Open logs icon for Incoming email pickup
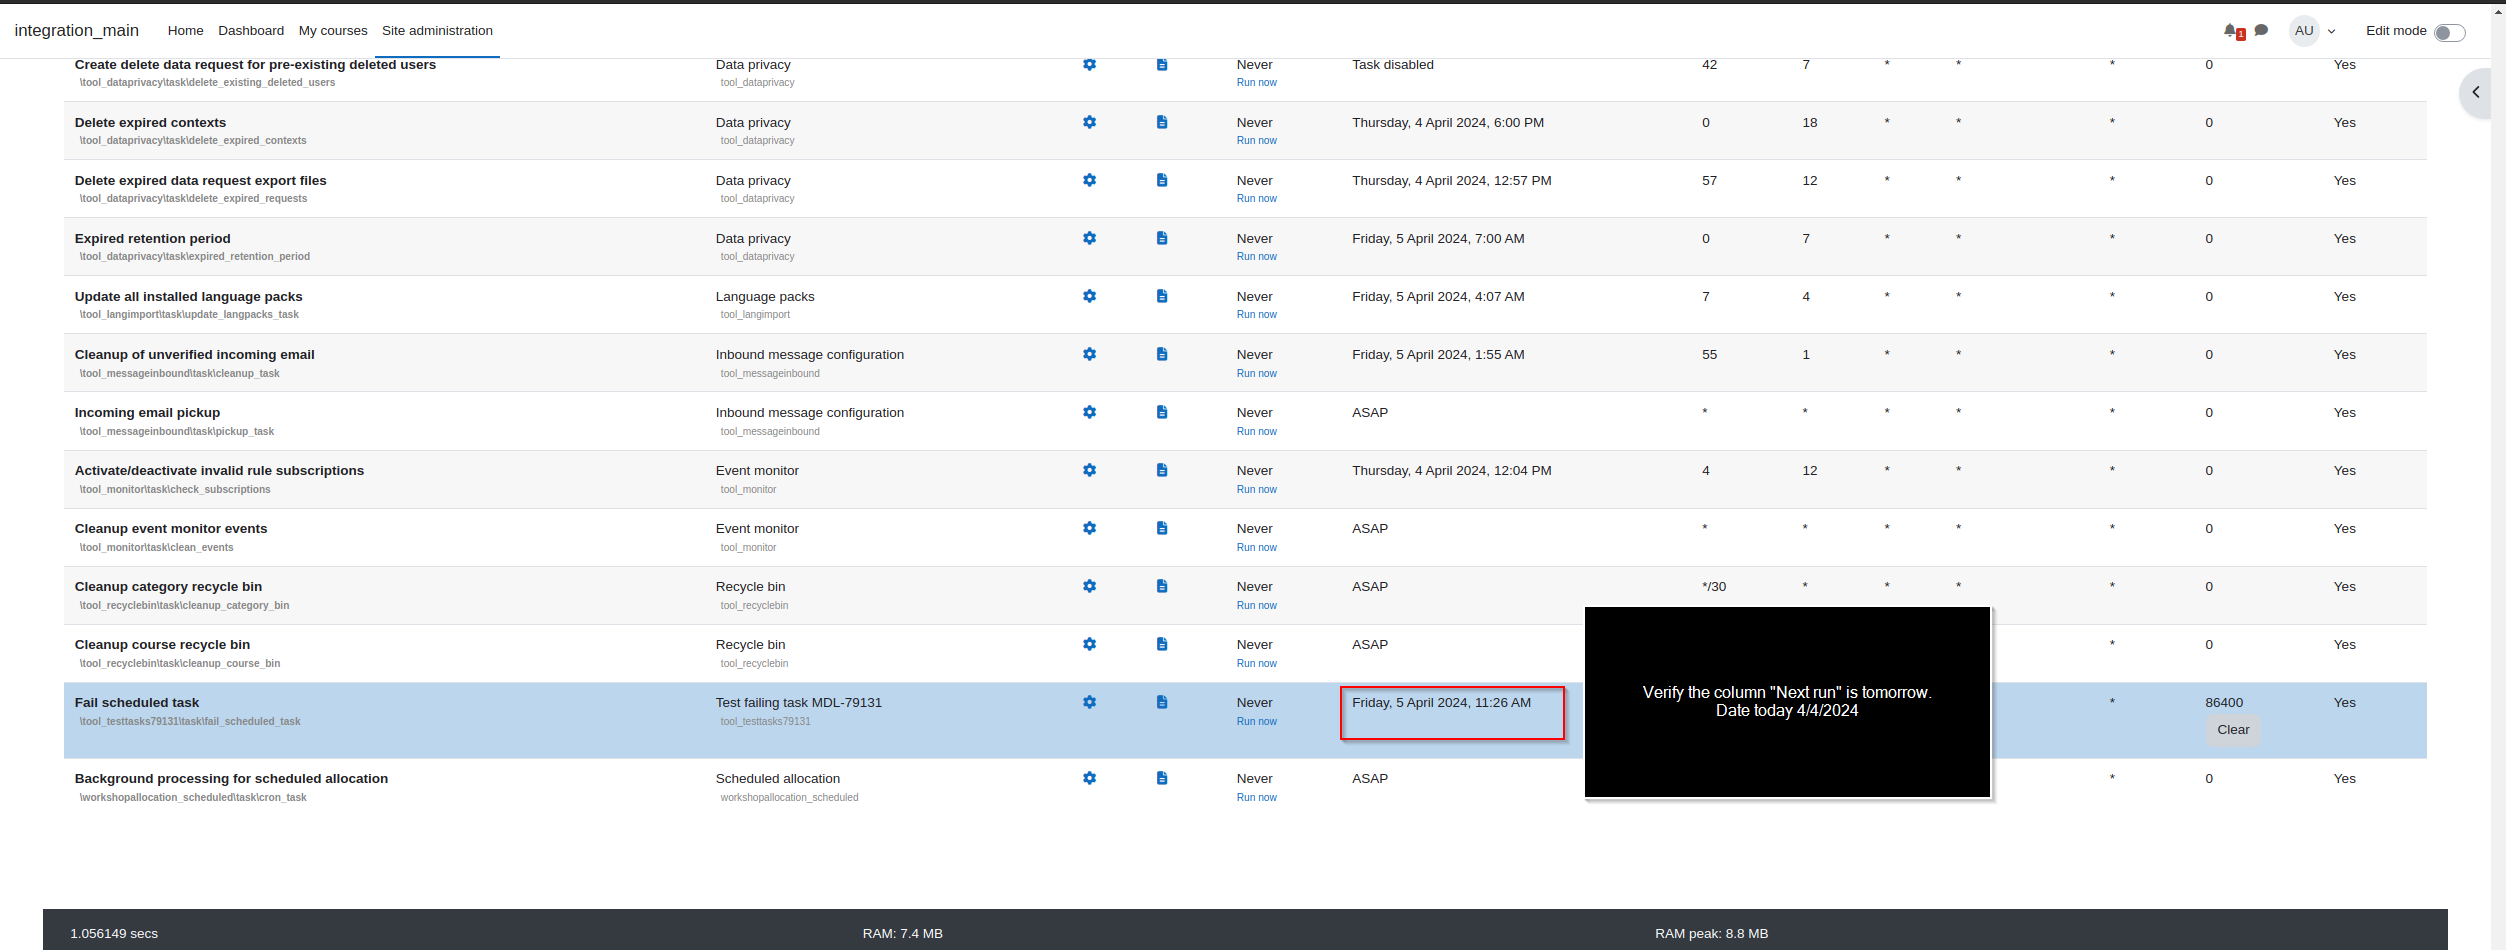Image resolution: width=2506 pixels, height=950 pixels. point(1162,412)
